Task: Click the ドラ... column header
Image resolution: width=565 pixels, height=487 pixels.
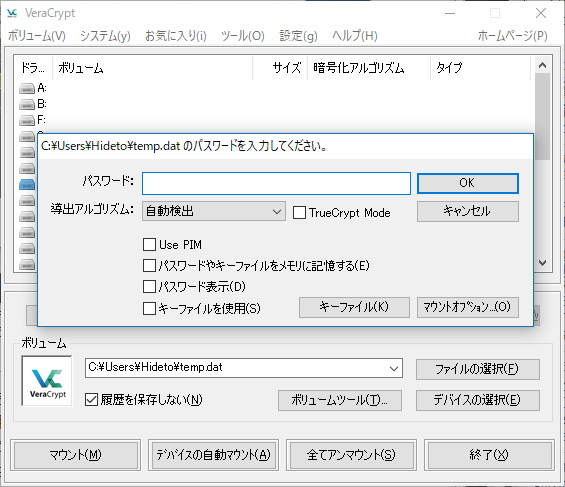Action: click(x=33, y=68)
